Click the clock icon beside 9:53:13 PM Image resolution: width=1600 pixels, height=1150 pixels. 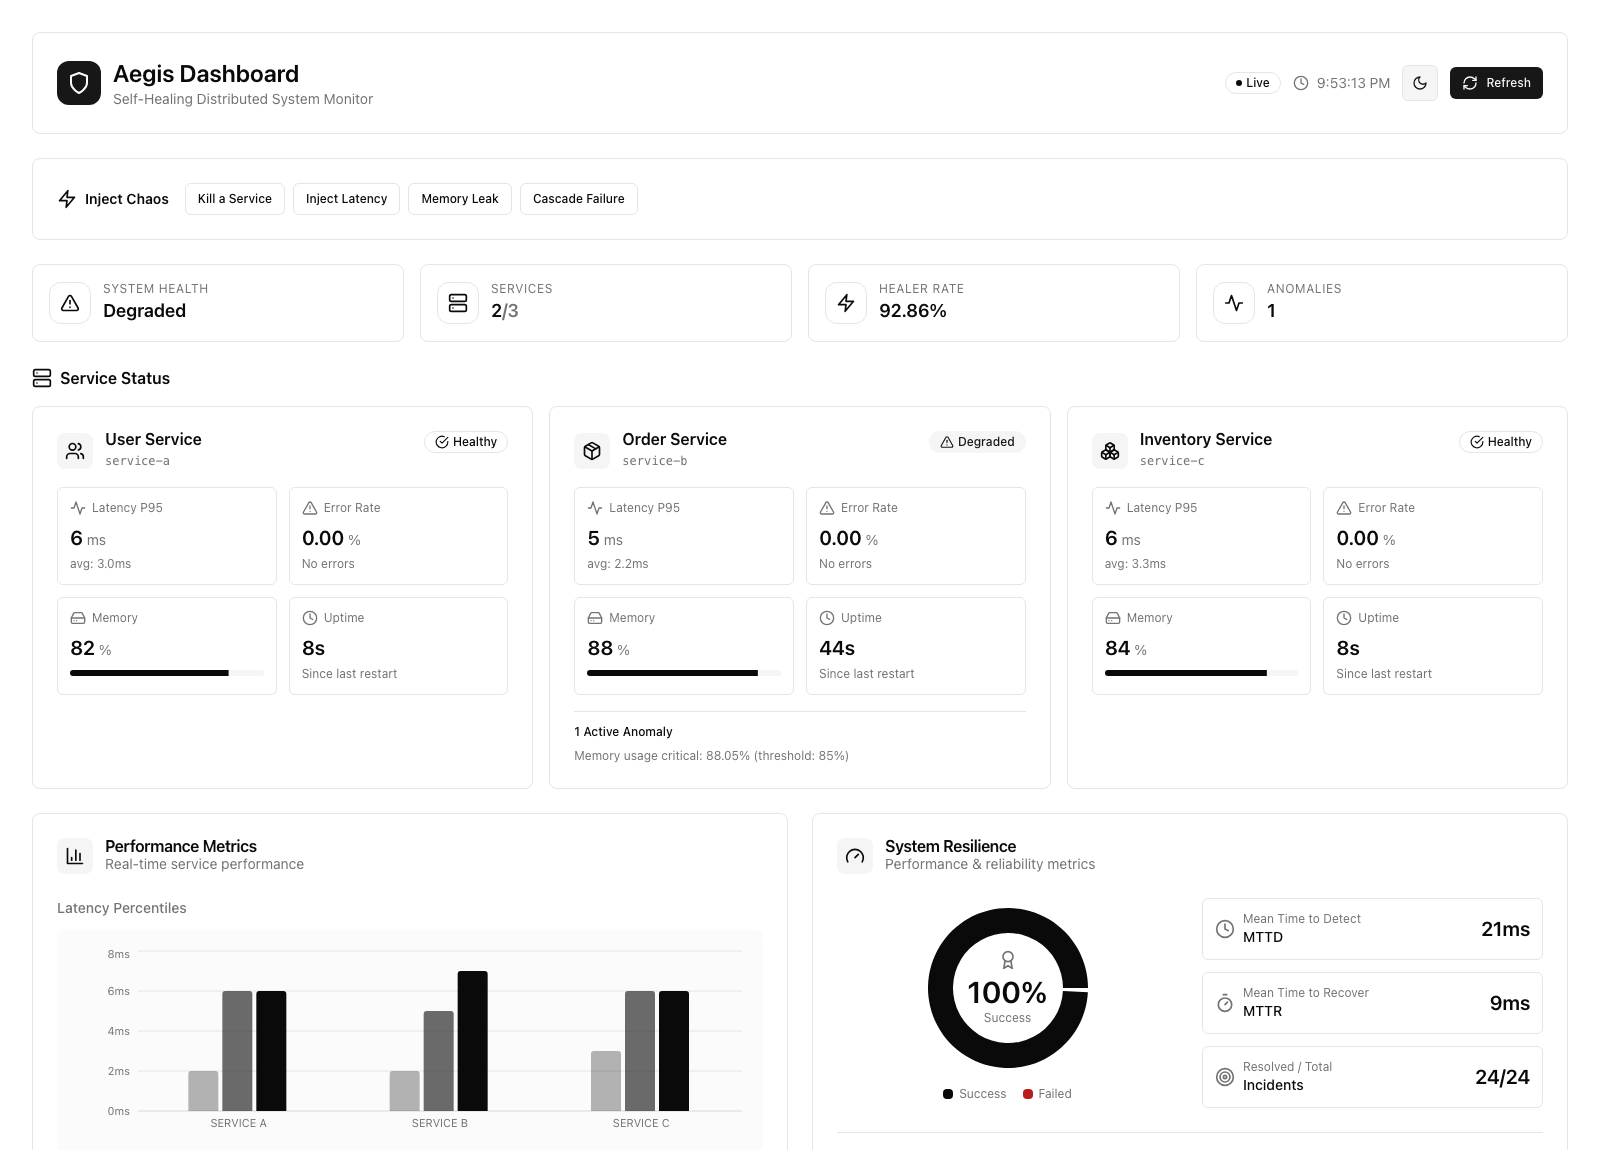[1301, 83]
